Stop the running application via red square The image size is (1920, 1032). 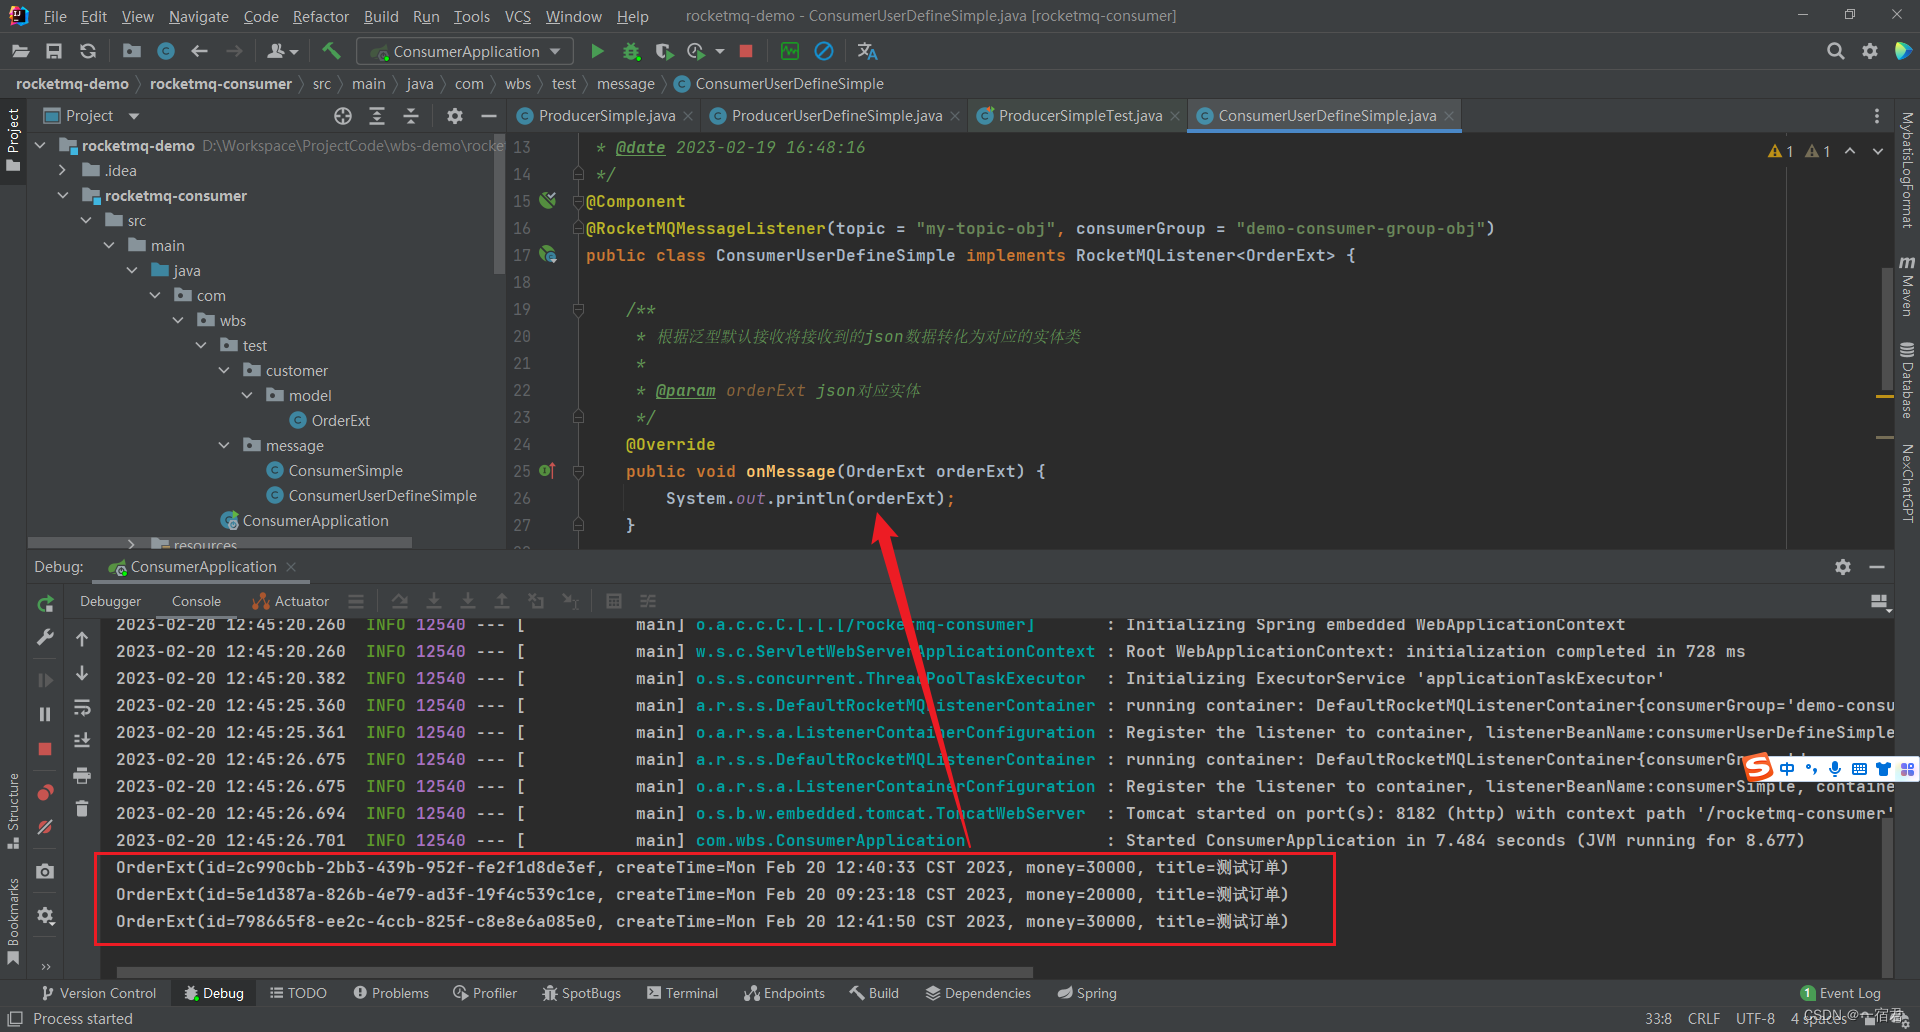746,51
